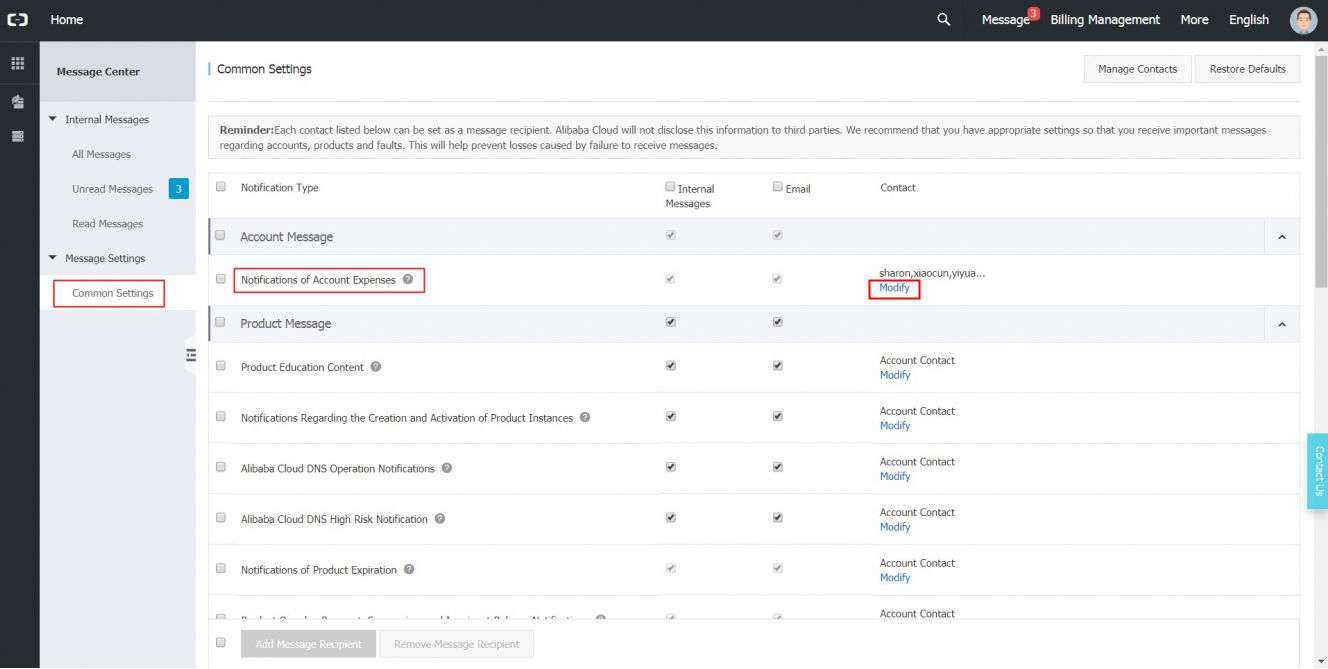The image size is (1328, 669).
Task: Open the Contact Us side tab
Action: [1318, 470]
